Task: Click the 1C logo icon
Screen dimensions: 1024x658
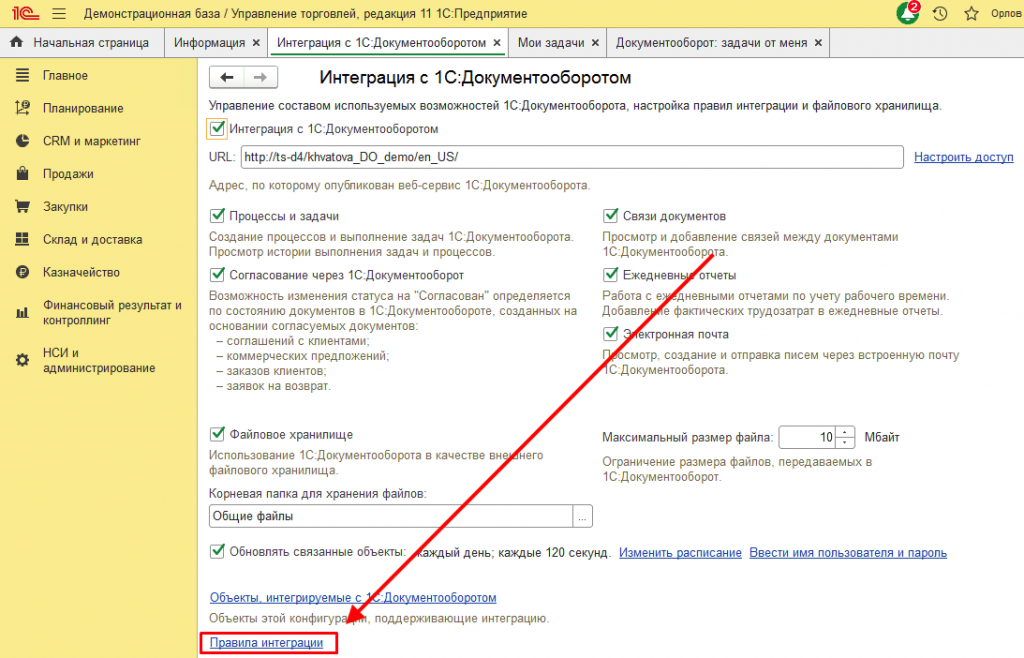Action: 25,13
